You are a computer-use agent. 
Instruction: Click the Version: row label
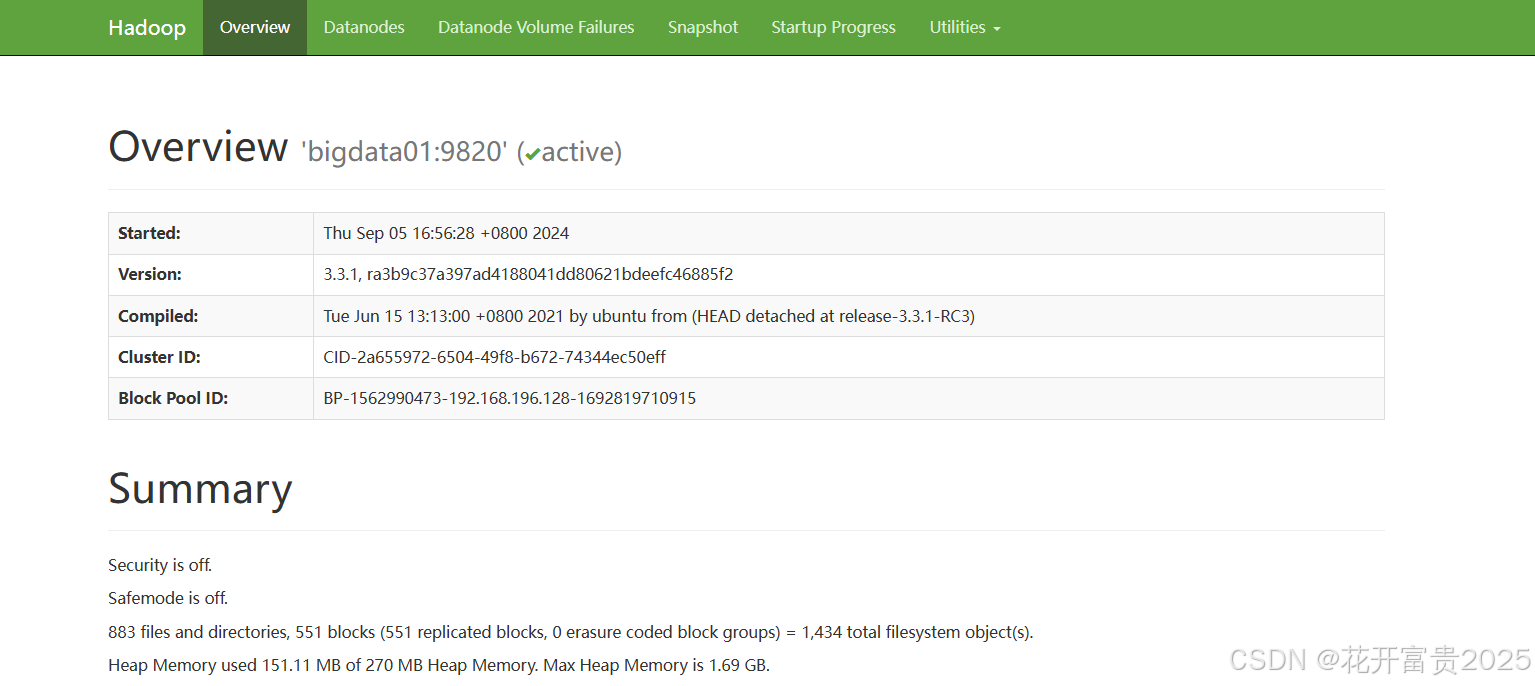[150, 274]
